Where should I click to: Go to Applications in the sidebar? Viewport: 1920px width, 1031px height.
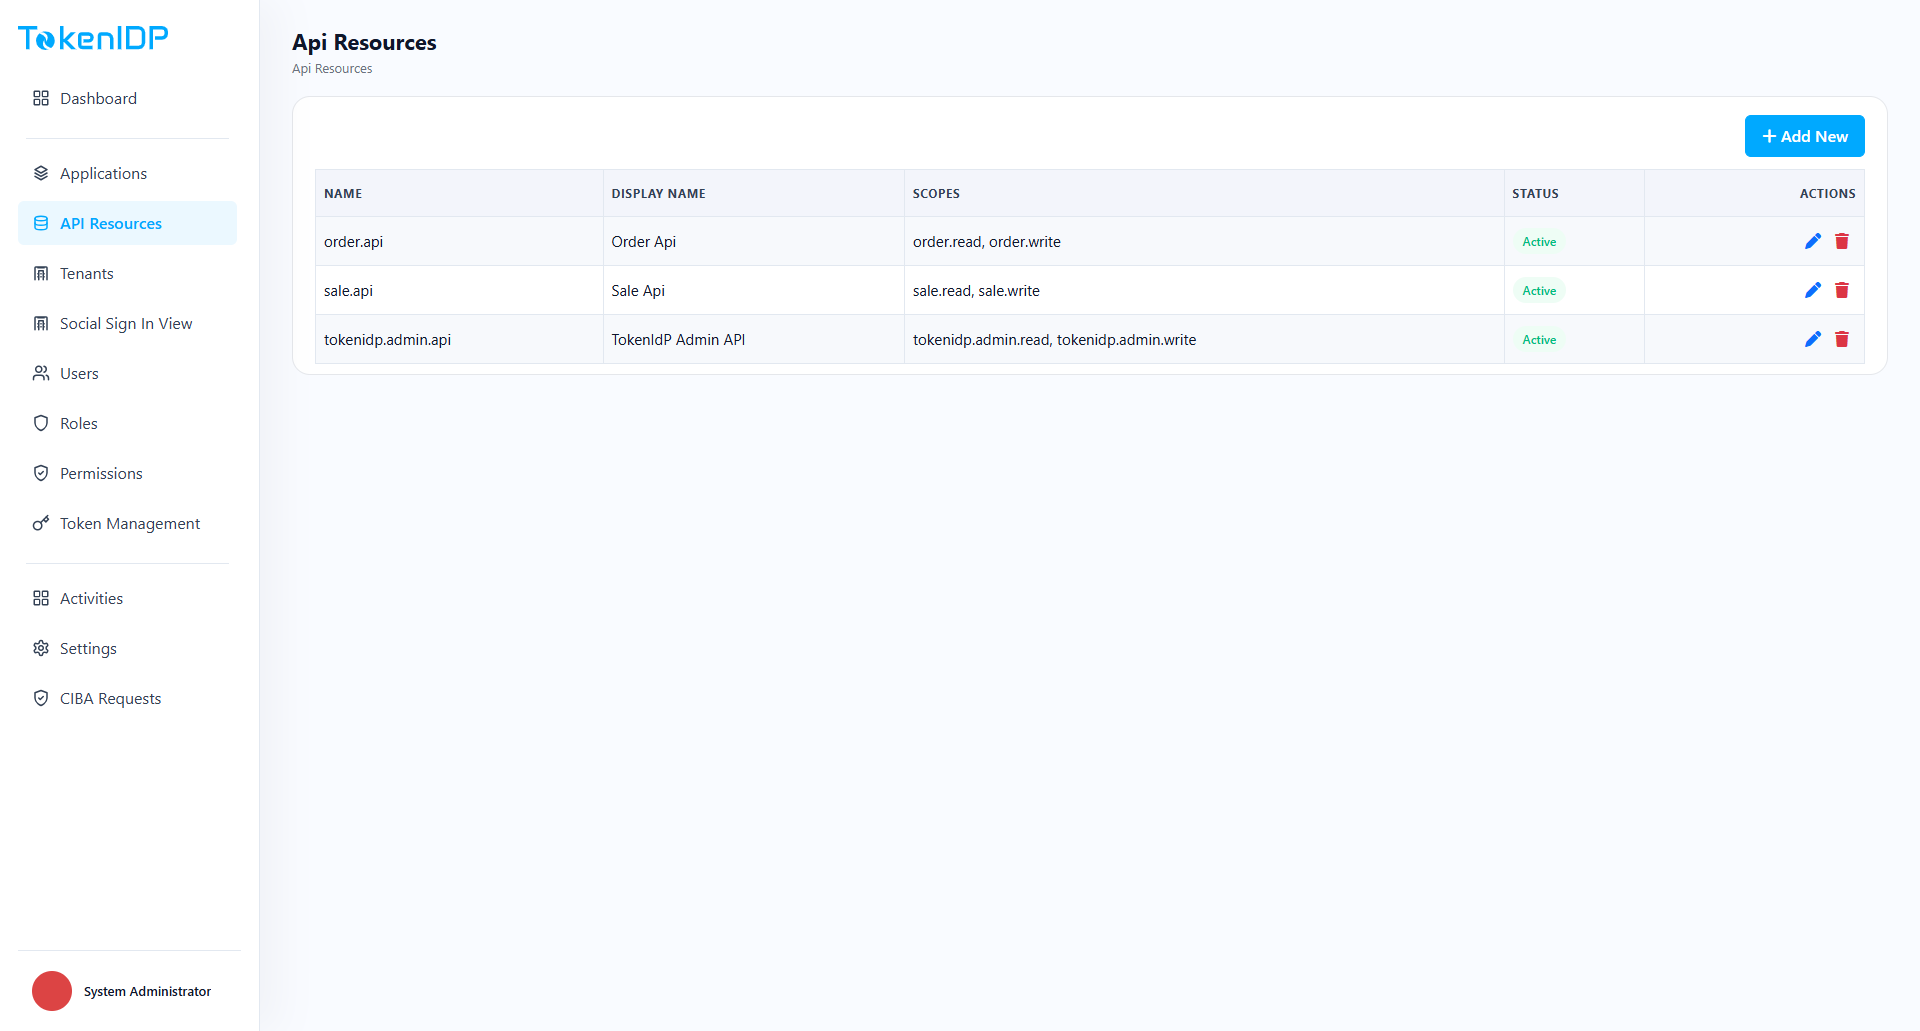pos(127,173)
